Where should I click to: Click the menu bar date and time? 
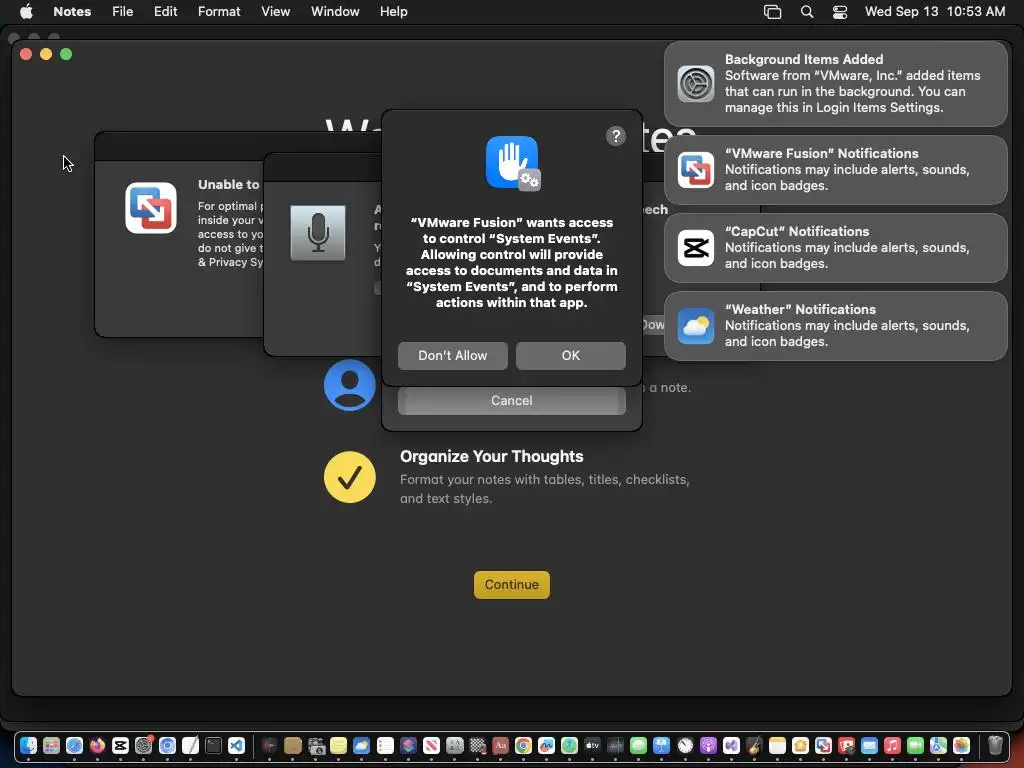[x=935, y=12]
